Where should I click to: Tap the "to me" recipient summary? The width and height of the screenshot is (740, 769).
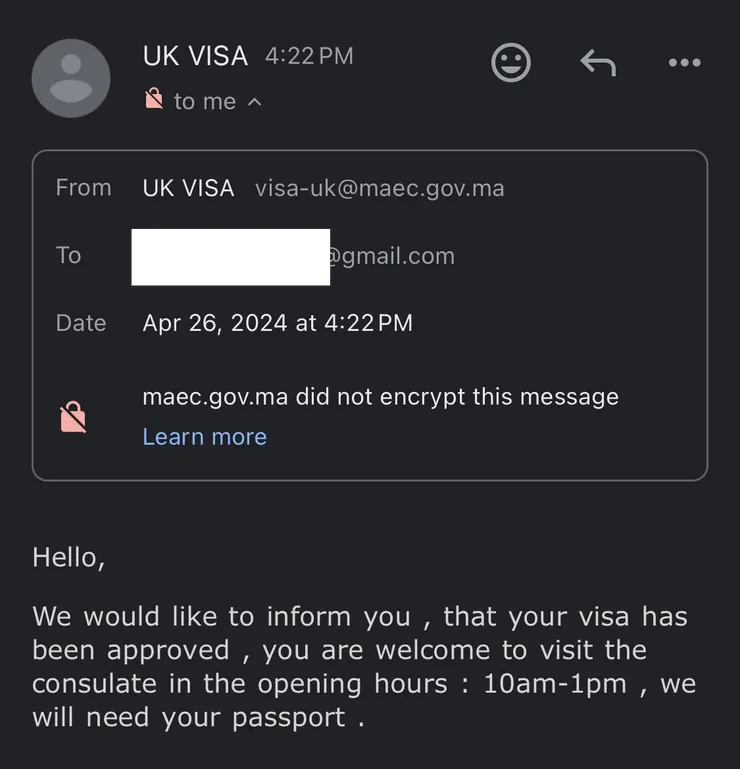click(204, 101)
